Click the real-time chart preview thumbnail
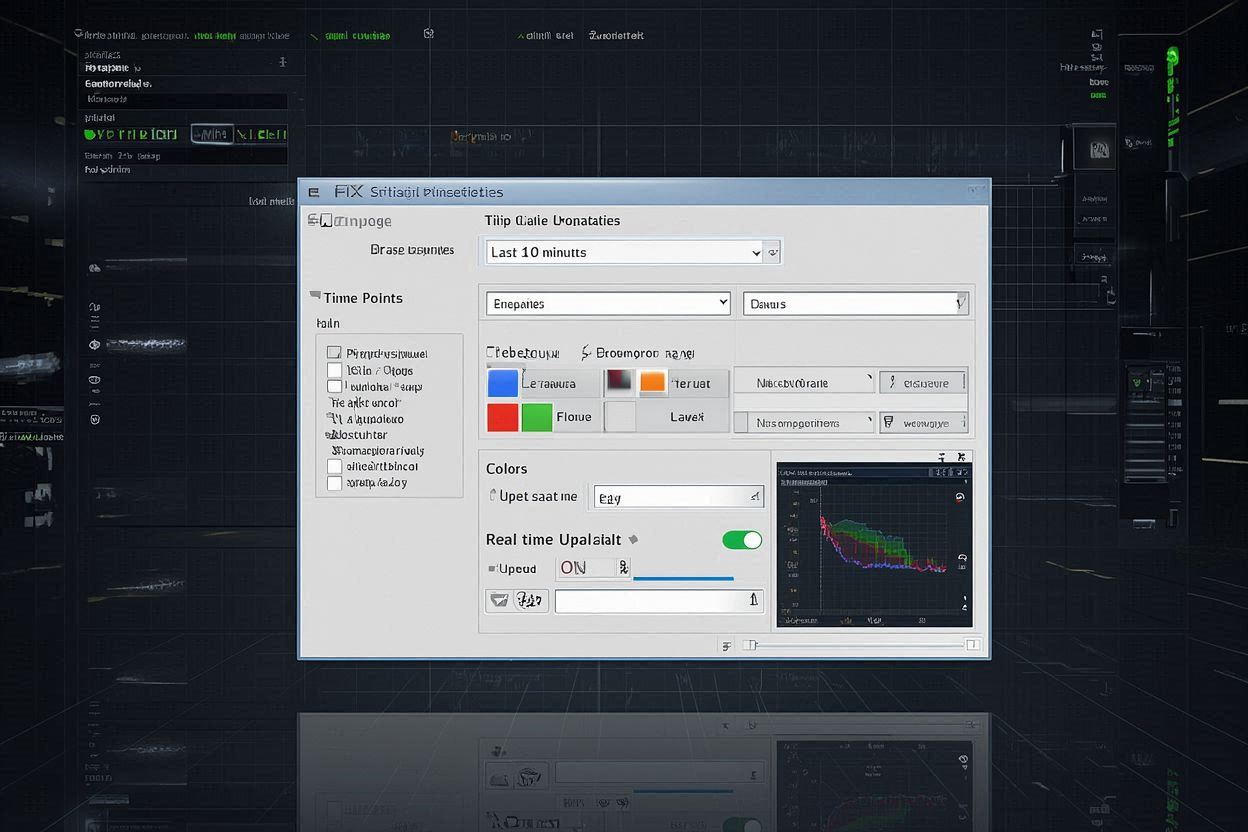1248x832 pixels. (x=874, y=544)
